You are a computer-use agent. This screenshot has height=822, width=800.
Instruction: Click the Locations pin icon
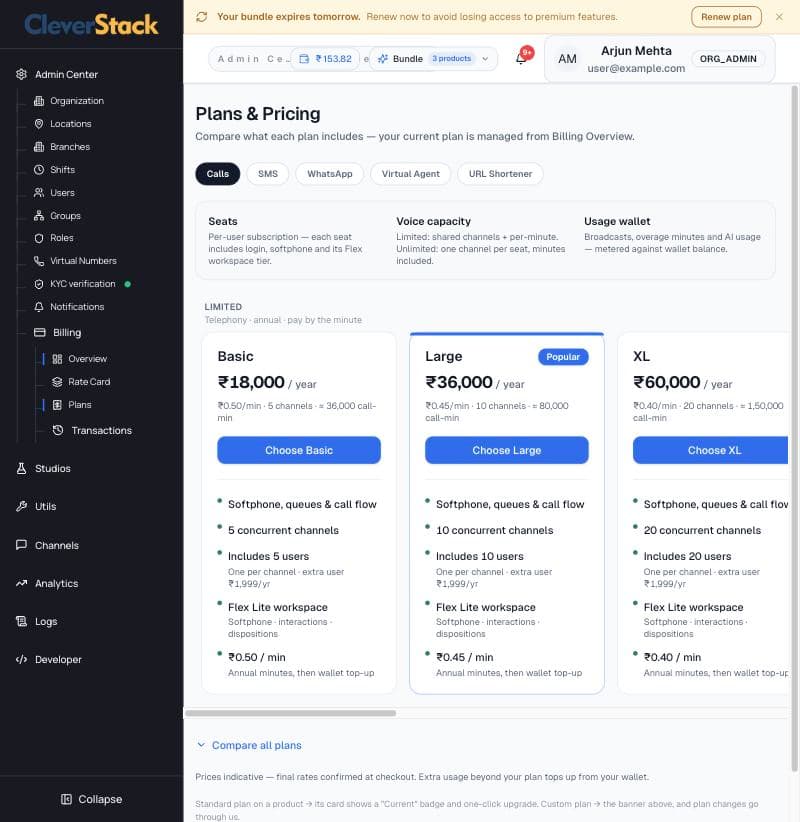tap(39, 124)
